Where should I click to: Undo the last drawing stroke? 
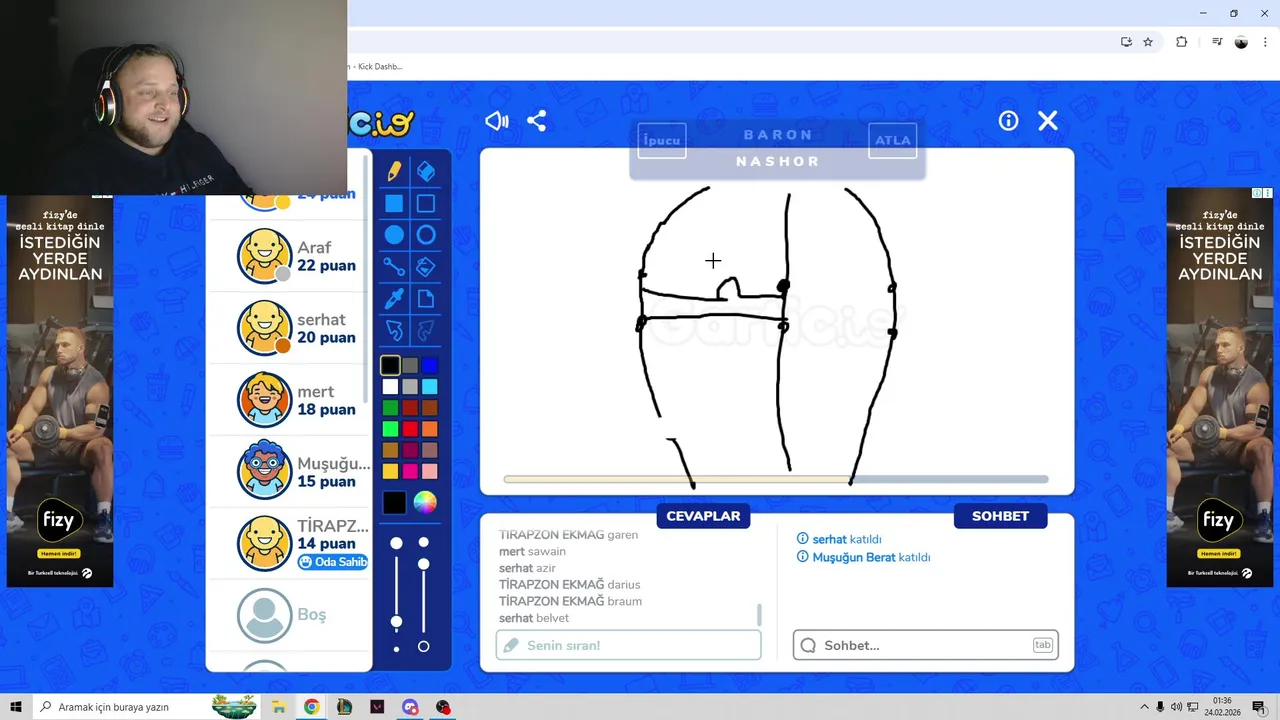[394, 330]
